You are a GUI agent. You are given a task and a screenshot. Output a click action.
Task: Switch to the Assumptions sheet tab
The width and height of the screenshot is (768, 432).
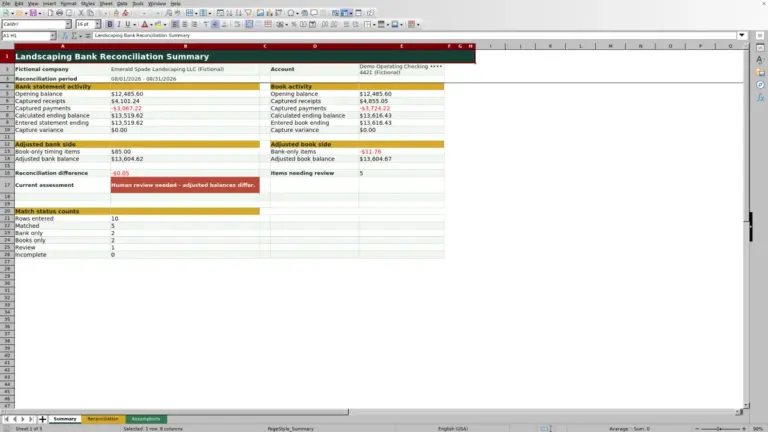tap(146, 419)
